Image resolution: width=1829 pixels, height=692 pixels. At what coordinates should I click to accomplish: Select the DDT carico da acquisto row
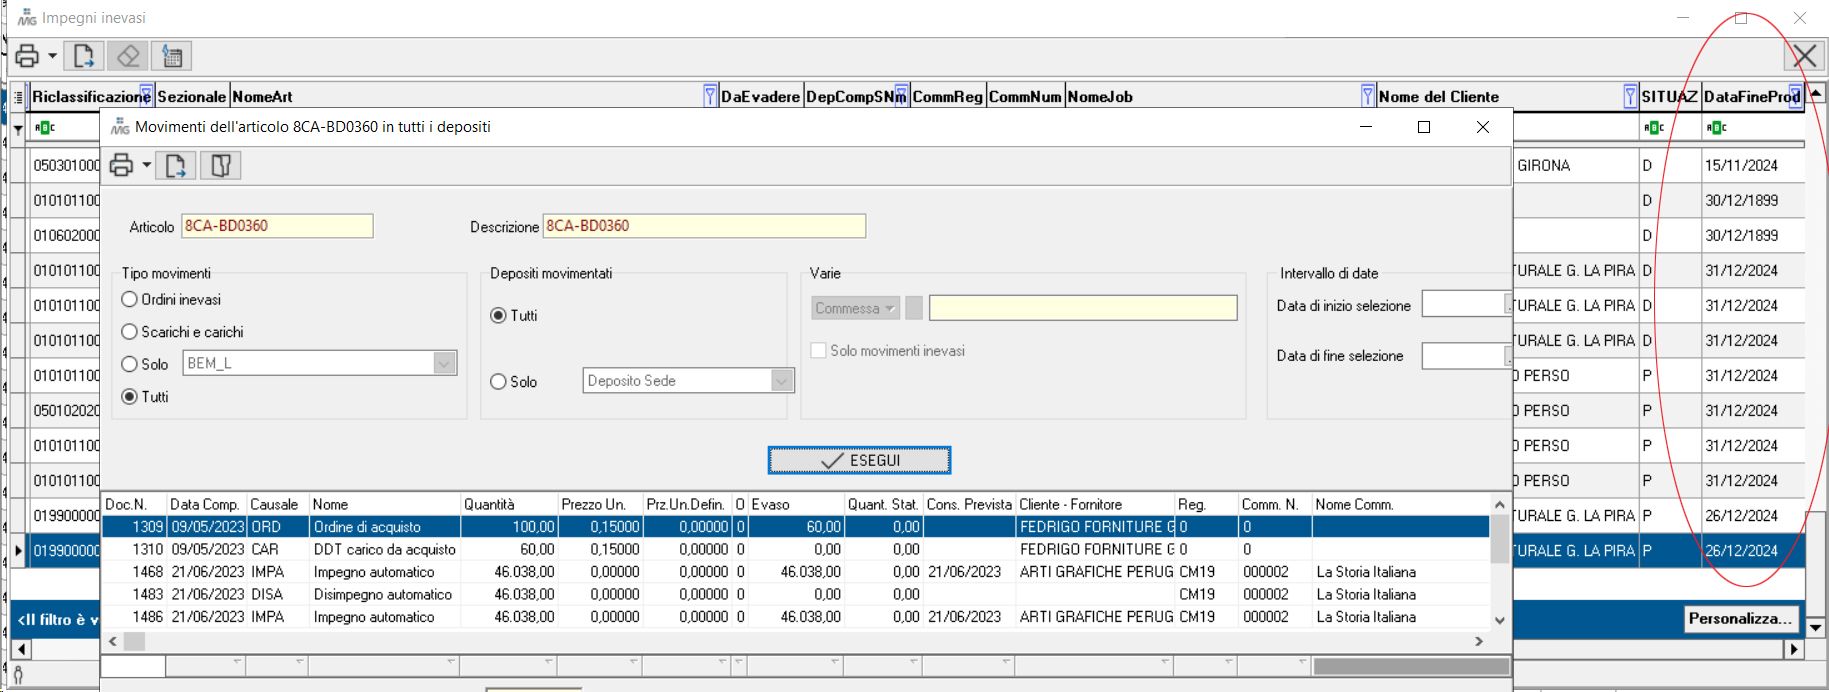(x=796, y=549)
